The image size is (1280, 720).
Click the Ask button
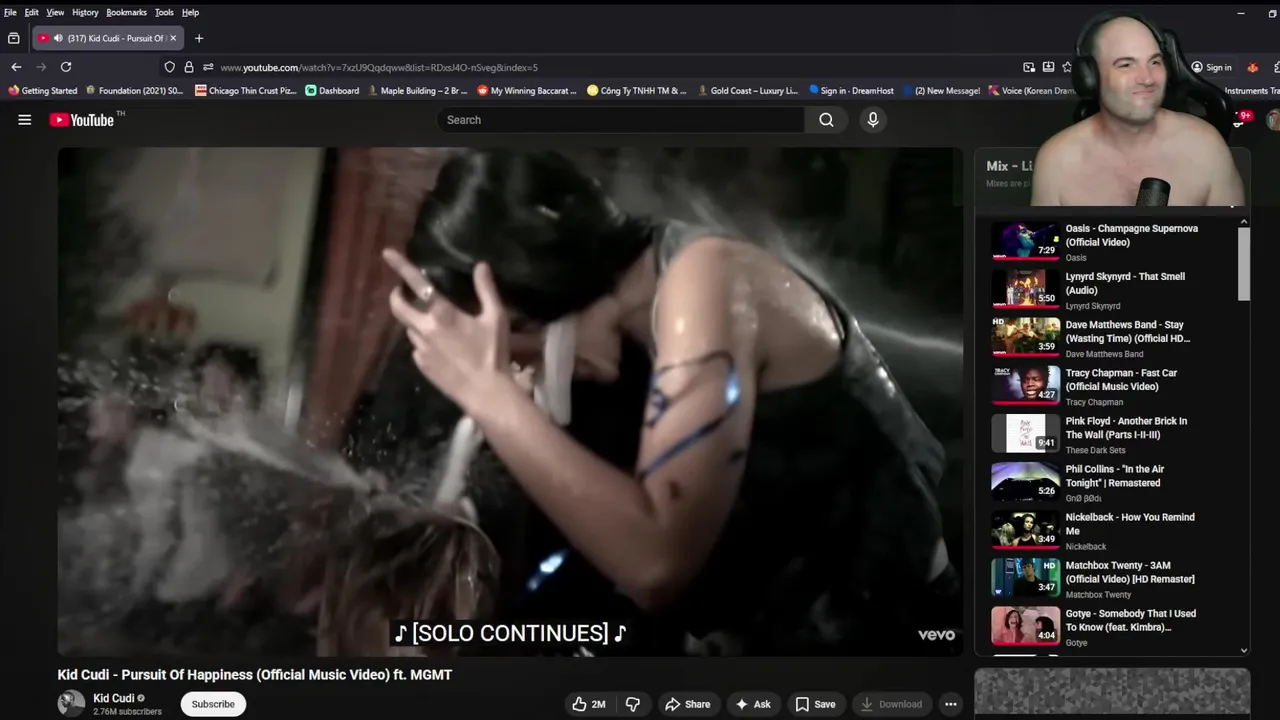(753, 704)
